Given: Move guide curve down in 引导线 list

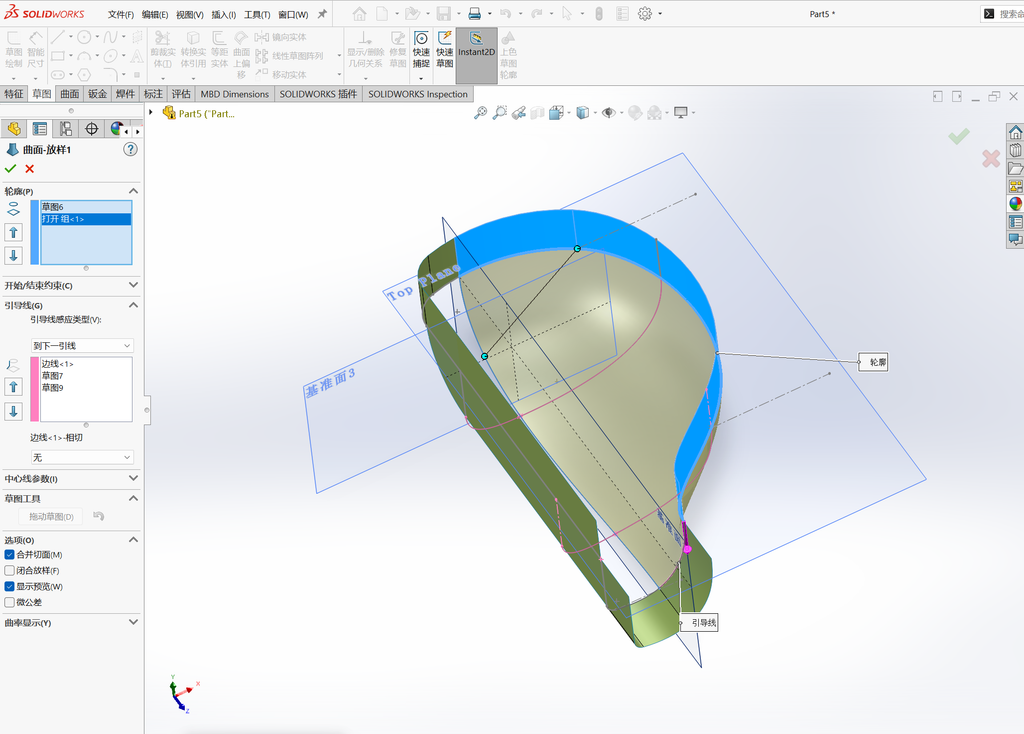Looking at the screenshot, I should (13, 411).
